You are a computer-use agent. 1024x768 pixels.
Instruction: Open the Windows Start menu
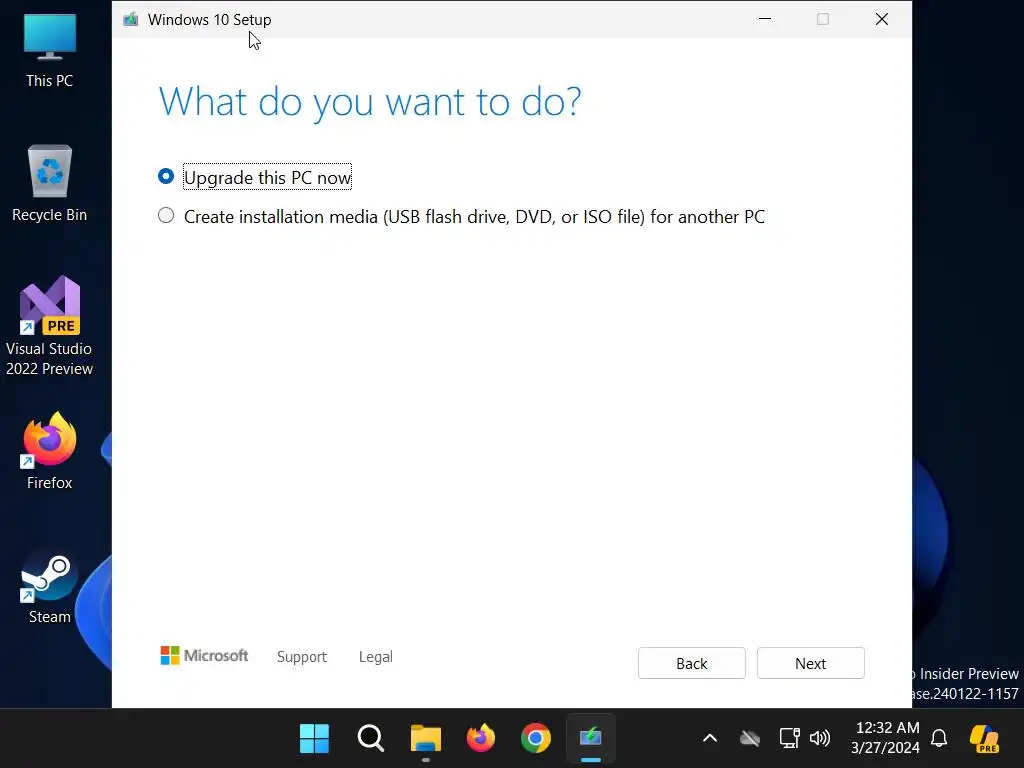pyautogui.click(x=314, y=738)
